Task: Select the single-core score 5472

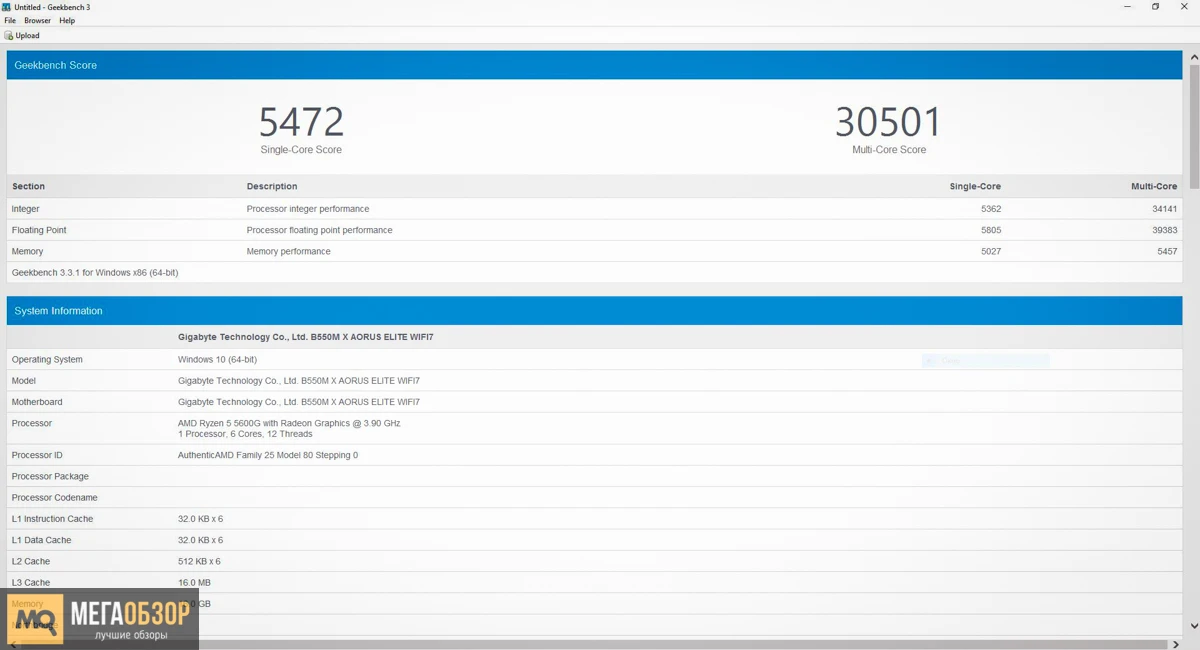Action: coord(301,122)
